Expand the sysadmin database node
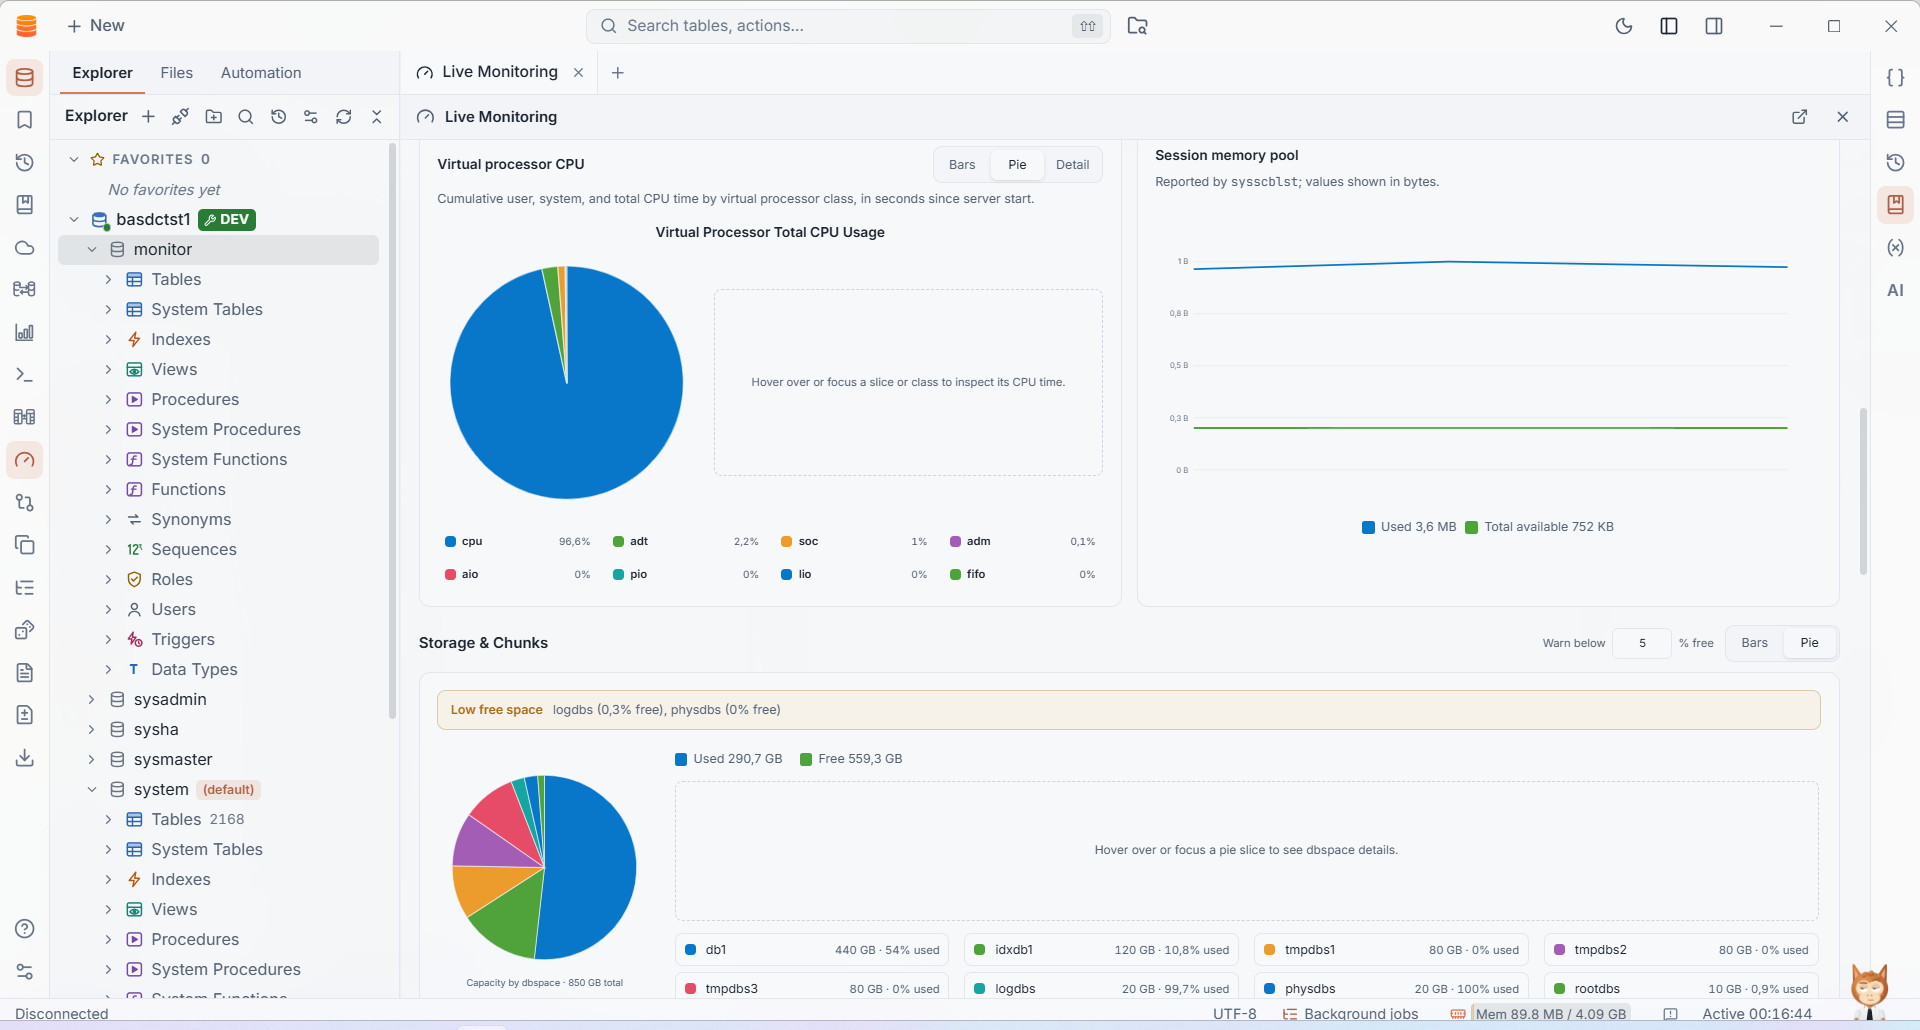Image resolution: width=1920 pixels, height=1030 pixels. (x=92, y=700)
